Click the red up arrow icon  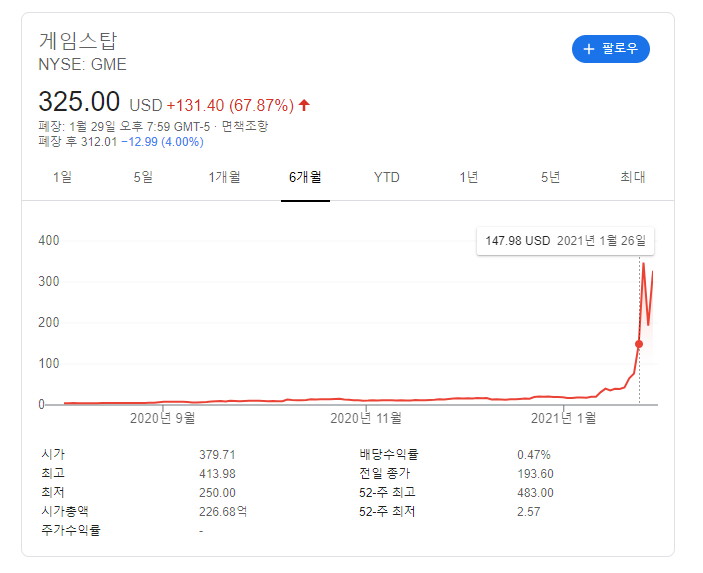click(304, 105)
